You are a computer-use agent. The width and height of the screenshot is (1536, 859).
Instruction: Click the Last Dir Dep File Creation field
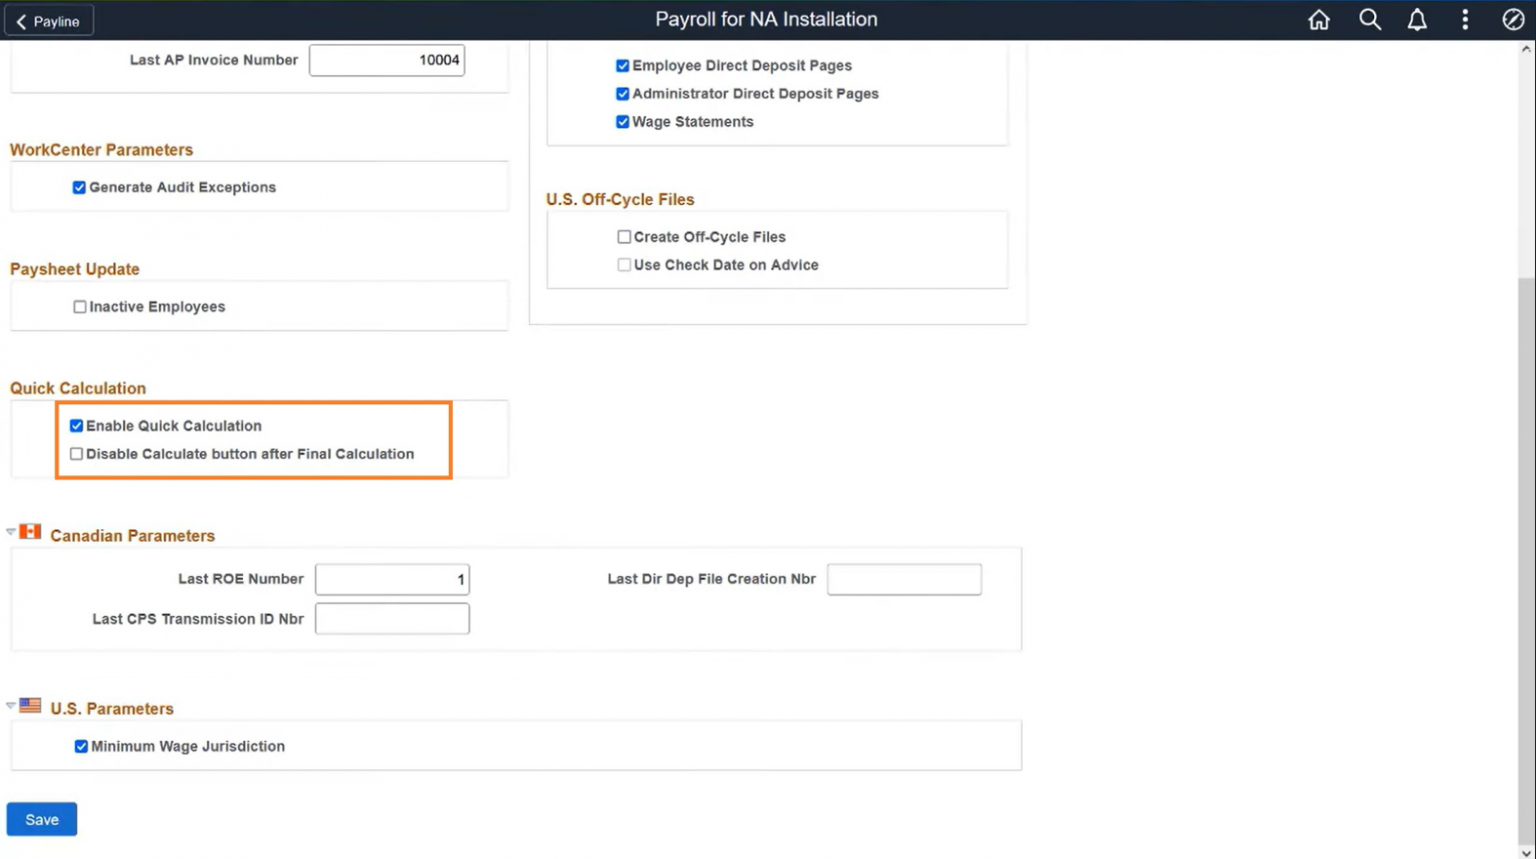903,578
